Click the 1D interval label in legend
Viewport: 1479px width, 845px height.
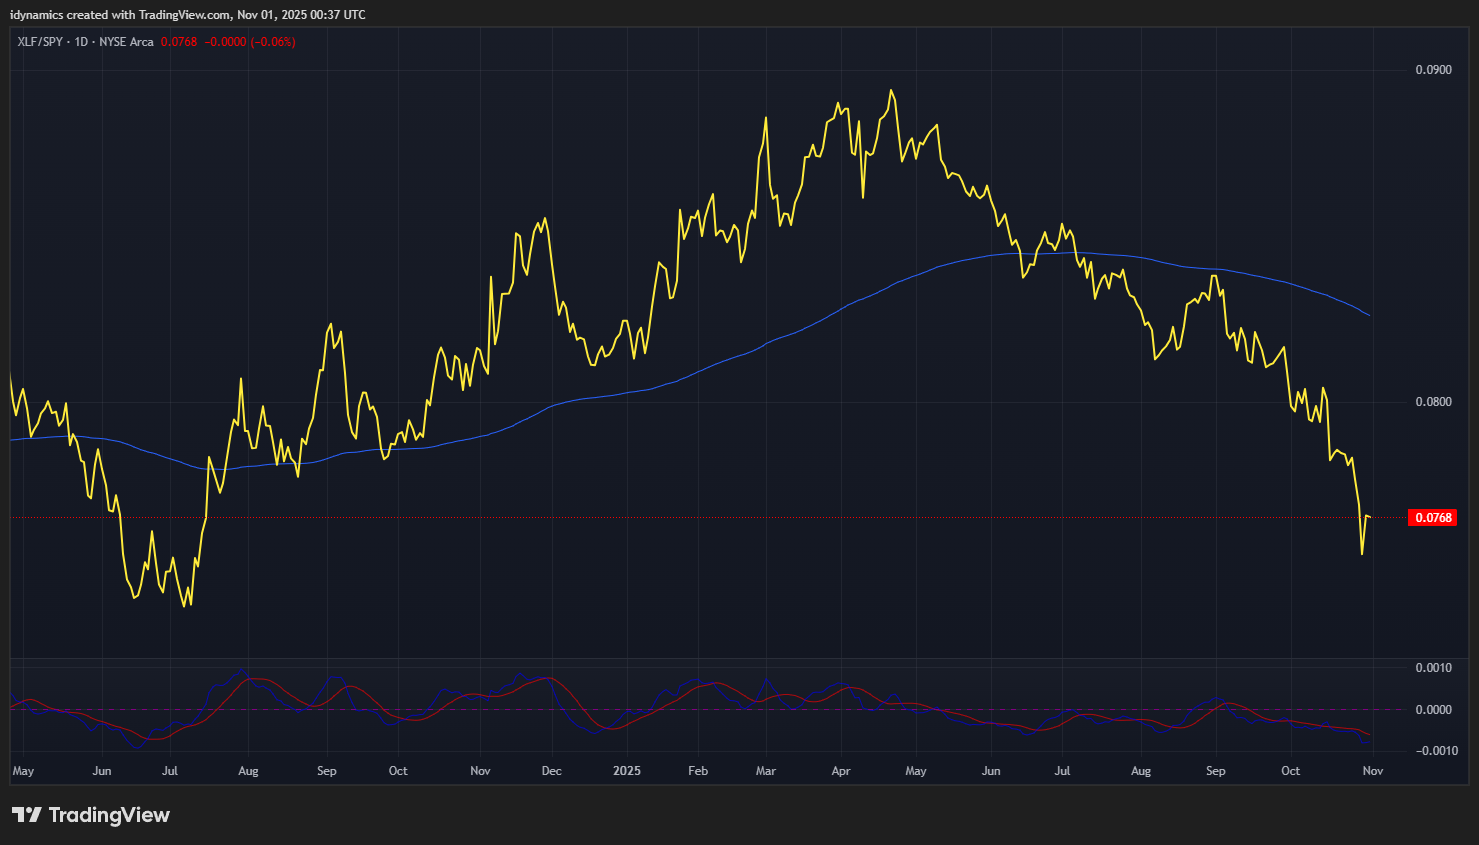[x=81, y=42]
